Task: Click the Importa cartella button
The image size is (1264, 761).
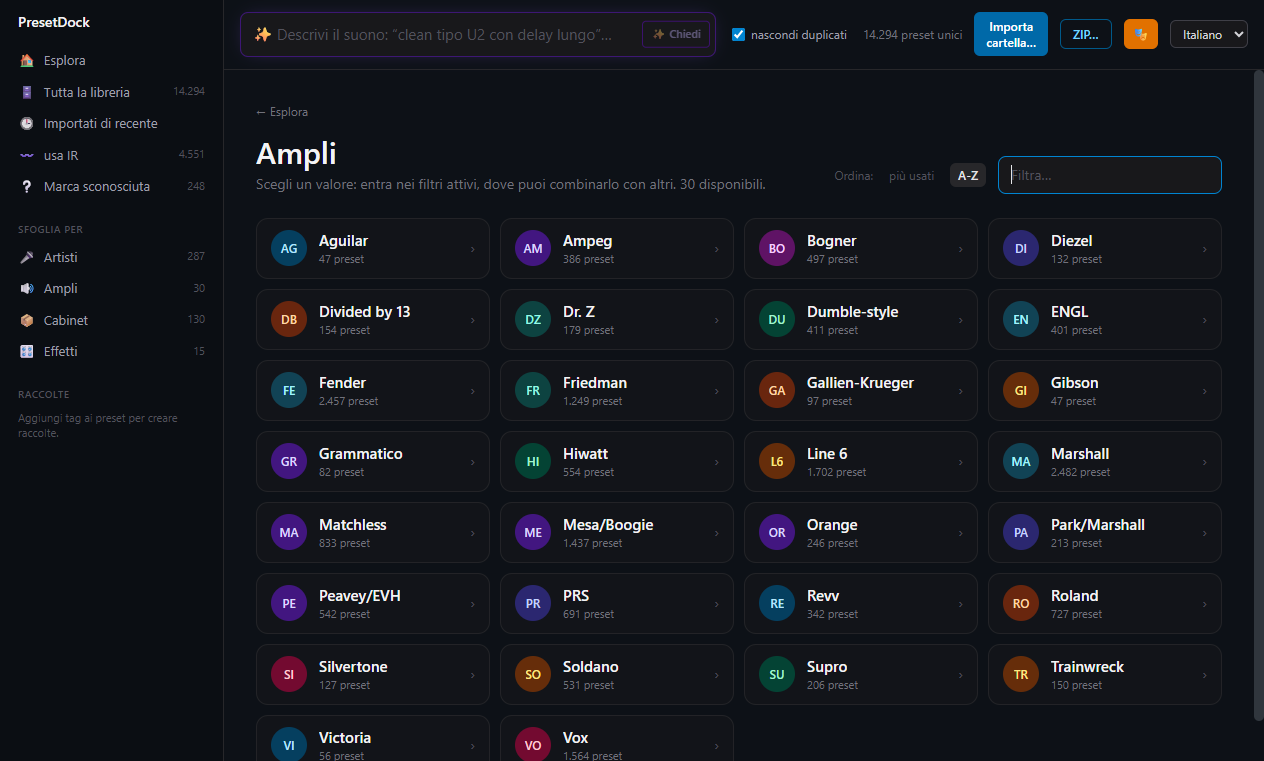Action: pos(1010,34)
